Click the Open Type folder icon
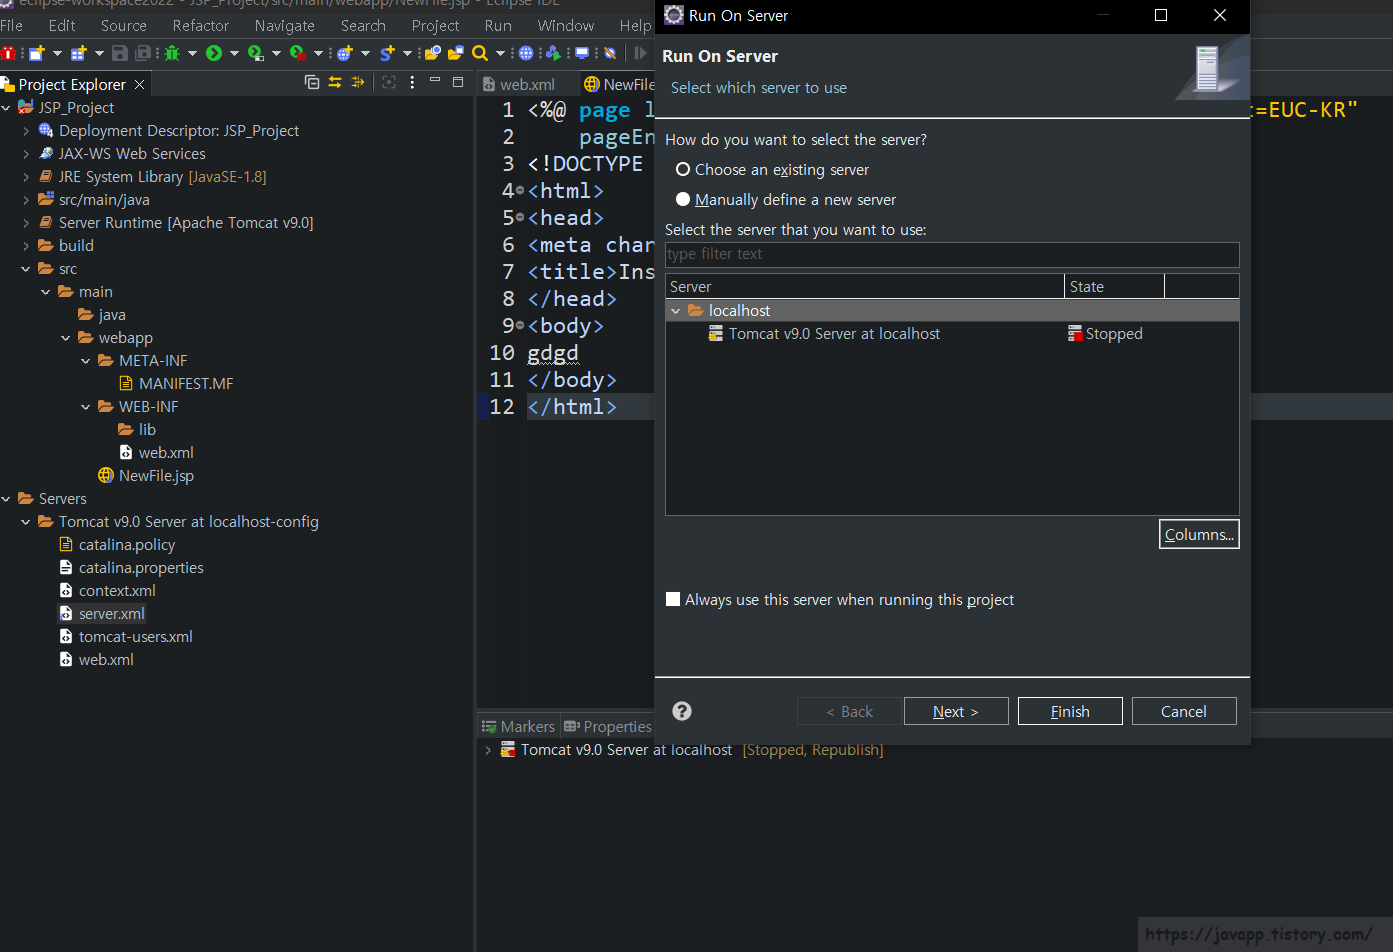 pyautogui.click(x=432, y=53)
